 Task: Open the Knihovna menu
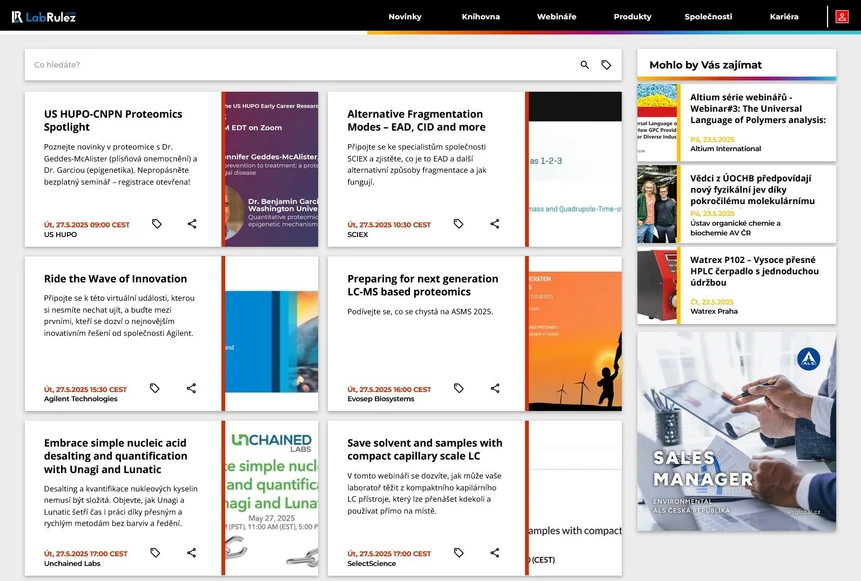tap(480, 16)
